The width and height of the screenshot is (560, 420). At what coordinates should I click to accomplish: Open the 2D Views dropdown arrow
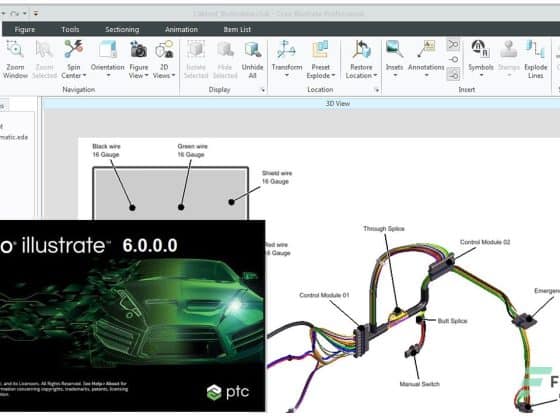173,75
